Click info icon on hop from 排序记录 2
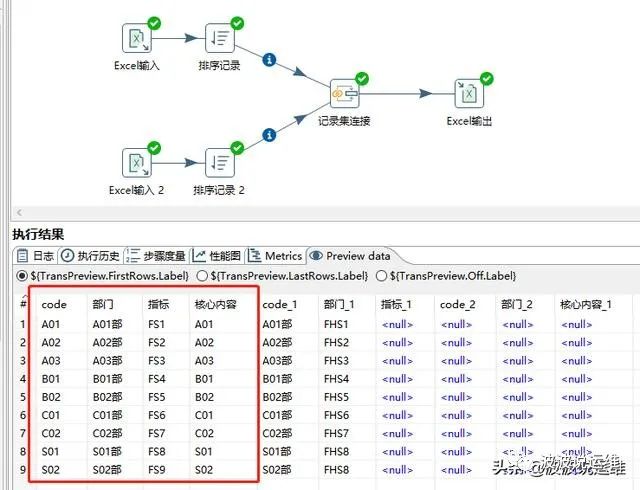 click(x=269, y=135)
